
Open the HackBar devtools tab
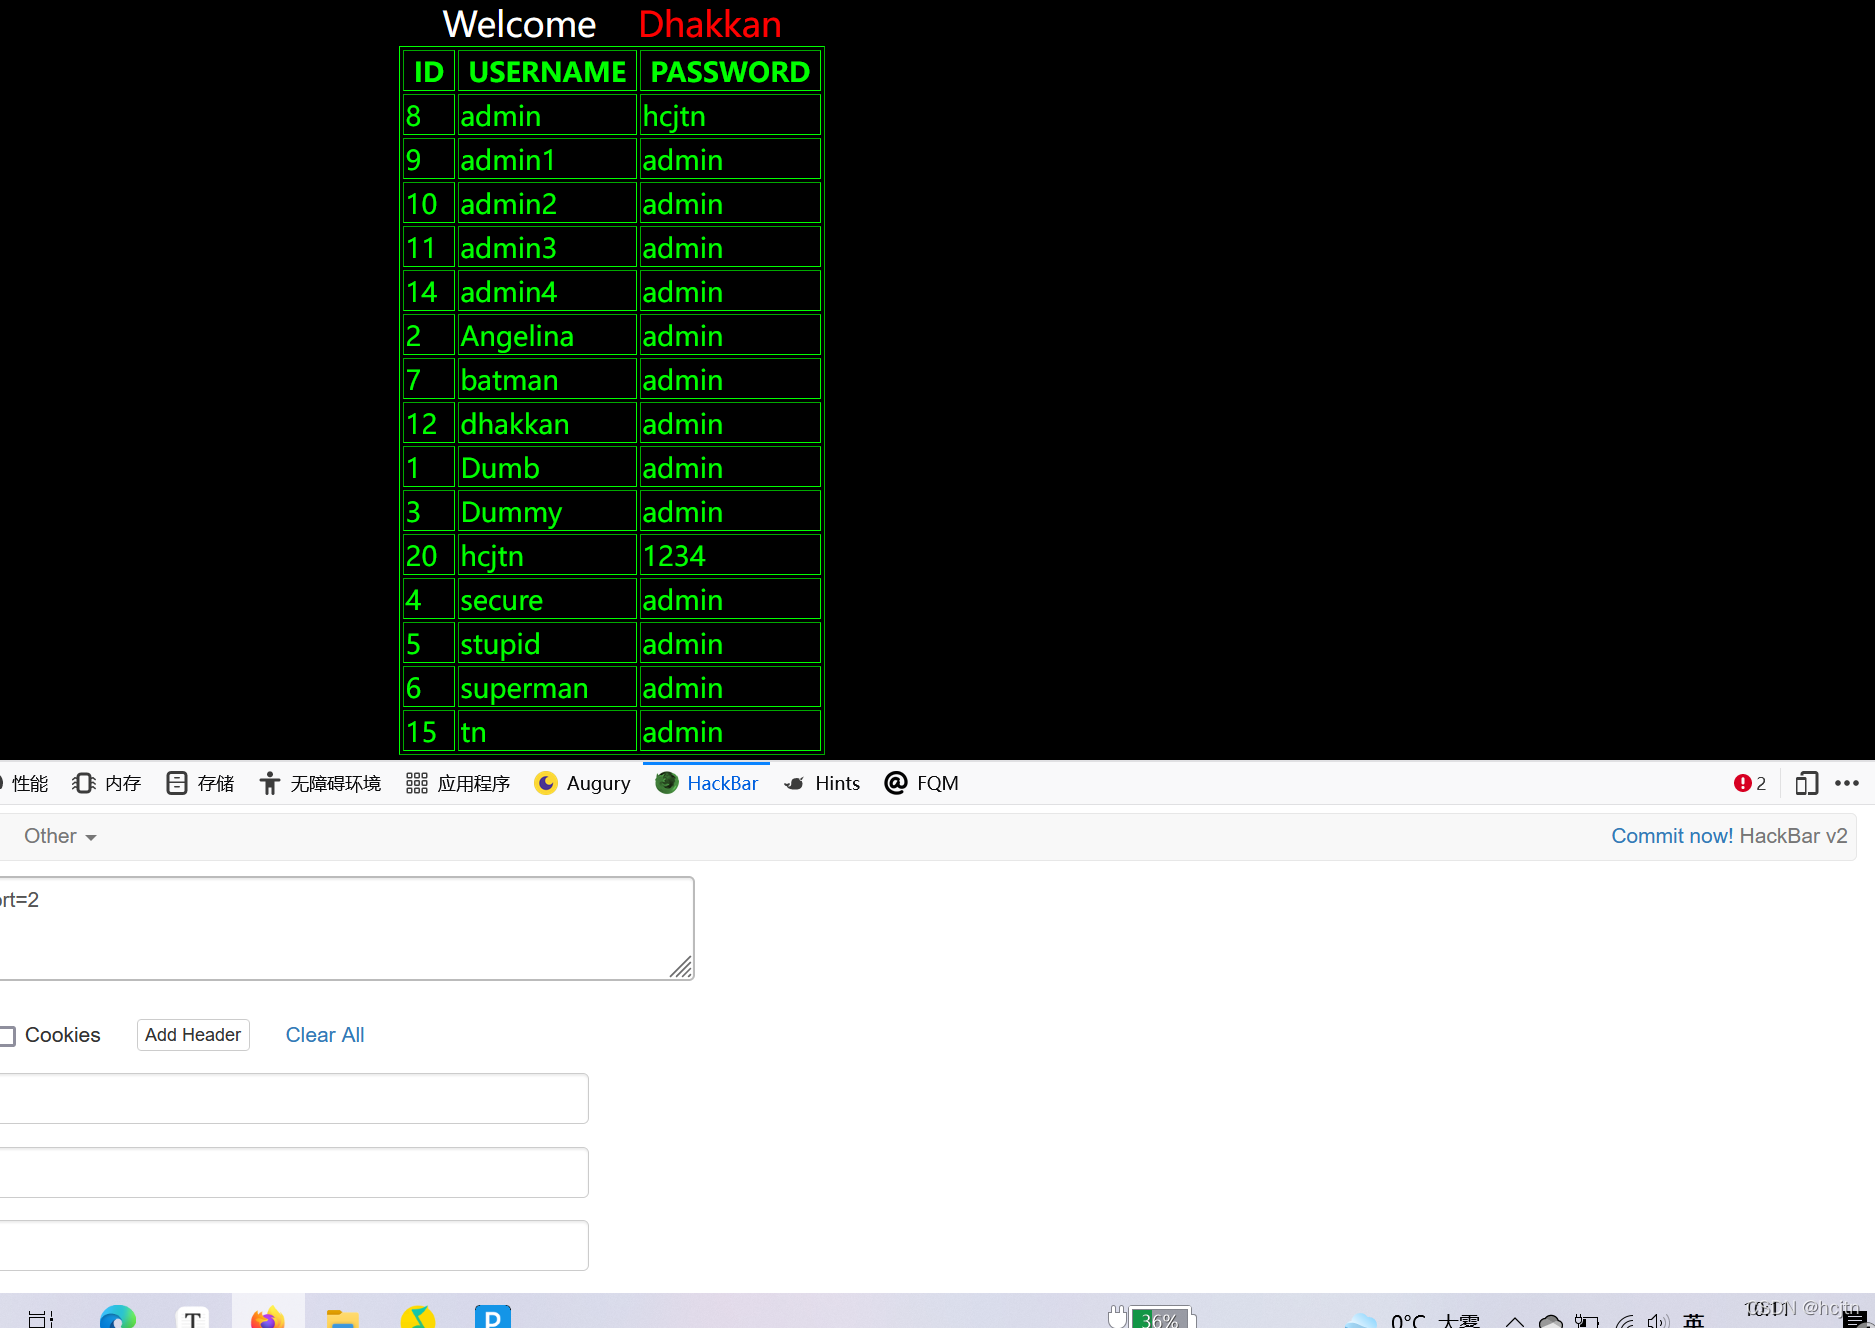tap(707, 783)
